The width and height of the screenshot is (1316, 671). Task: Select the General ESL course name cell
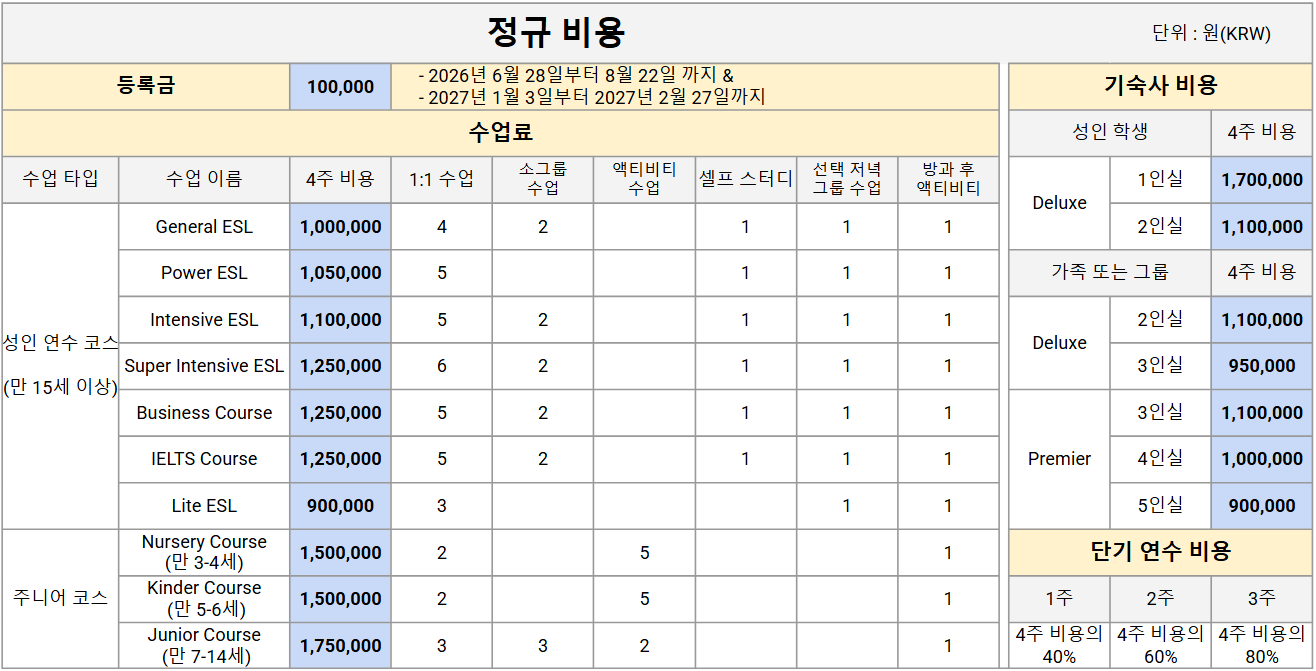(204, 227)
